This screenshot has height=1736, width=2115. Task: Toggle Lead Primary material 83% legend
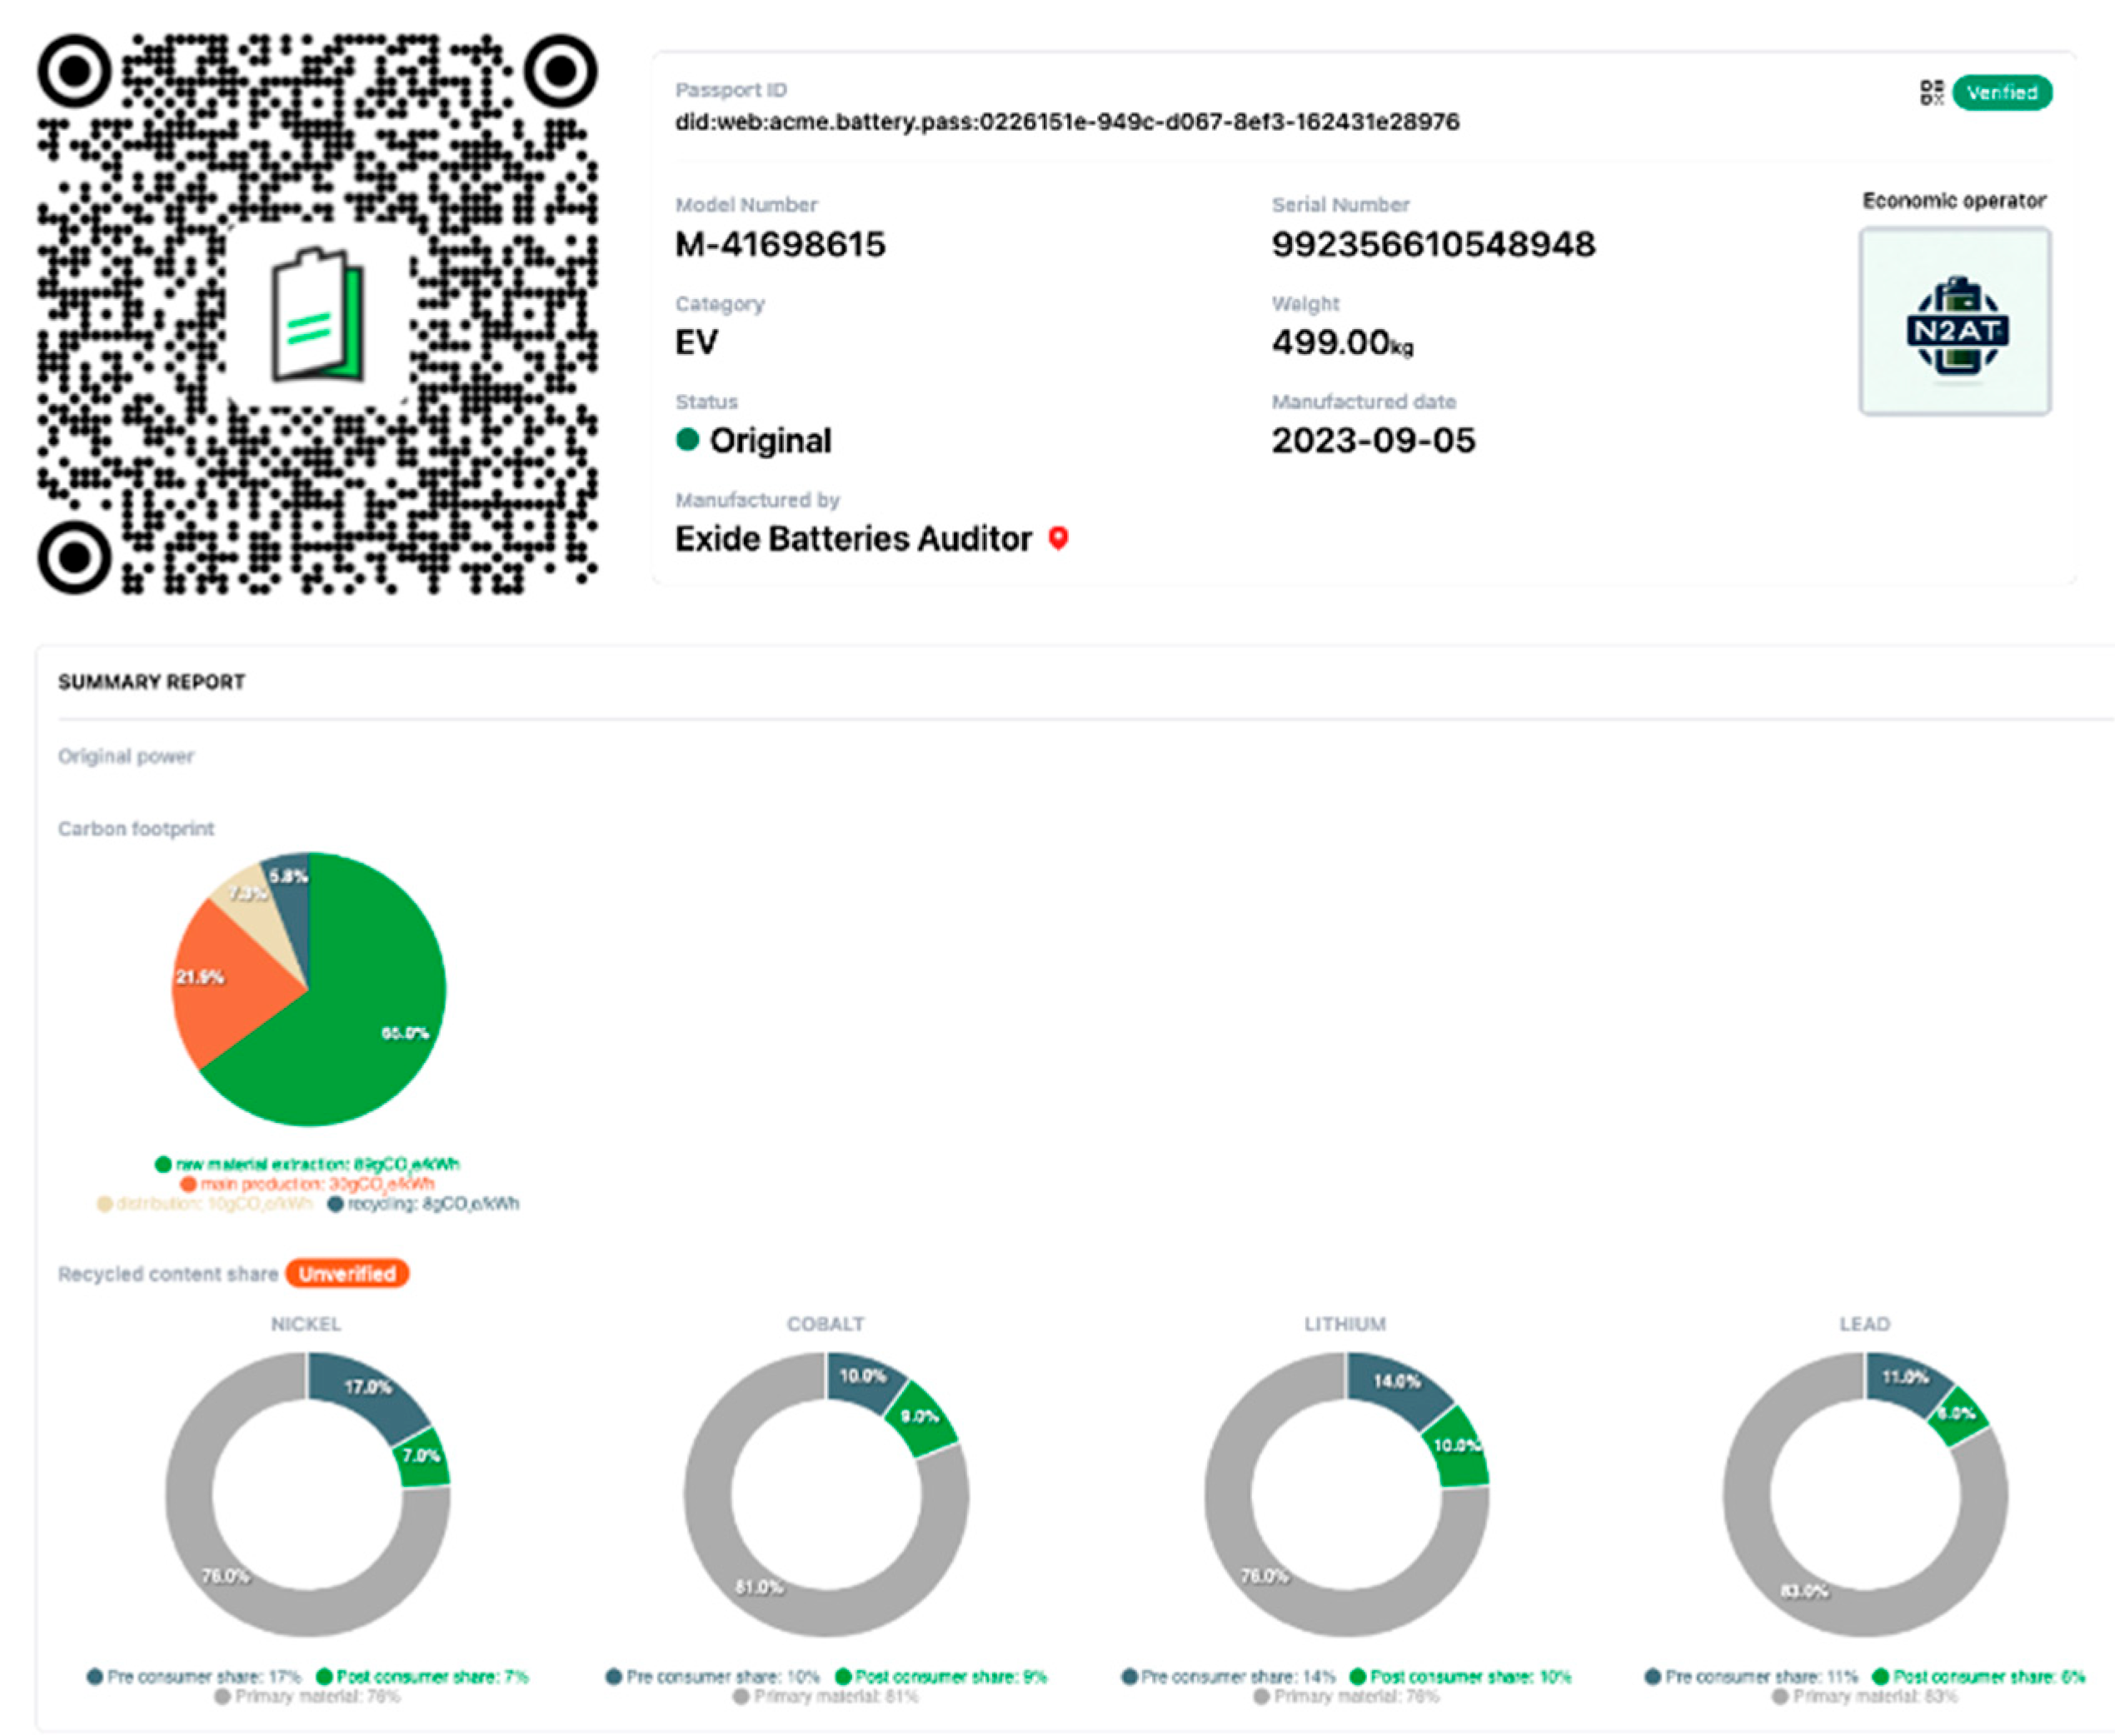click(x=1865, y=1696)
